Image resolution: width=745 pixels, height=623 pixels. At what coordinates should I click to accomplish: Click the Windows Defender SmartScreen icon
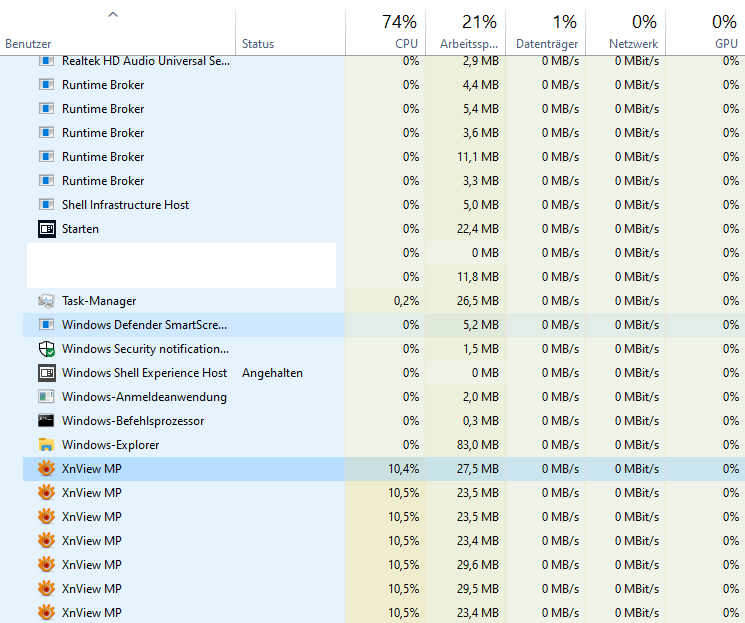[x=46, y=325]
